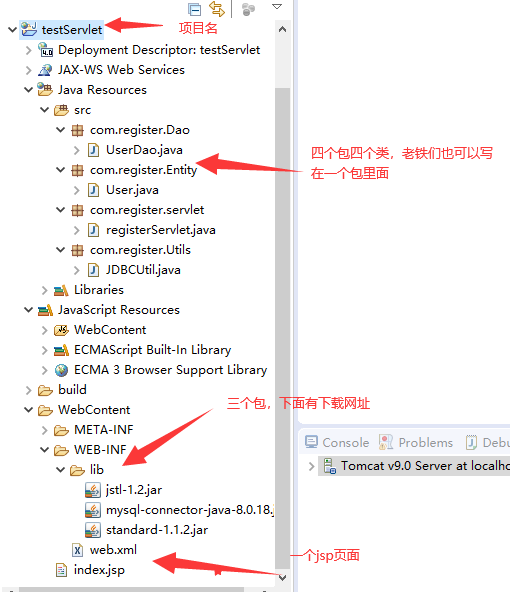The image size is (510, 592).
Task: Click the web.xml file icon
Action: pos(77,550)
